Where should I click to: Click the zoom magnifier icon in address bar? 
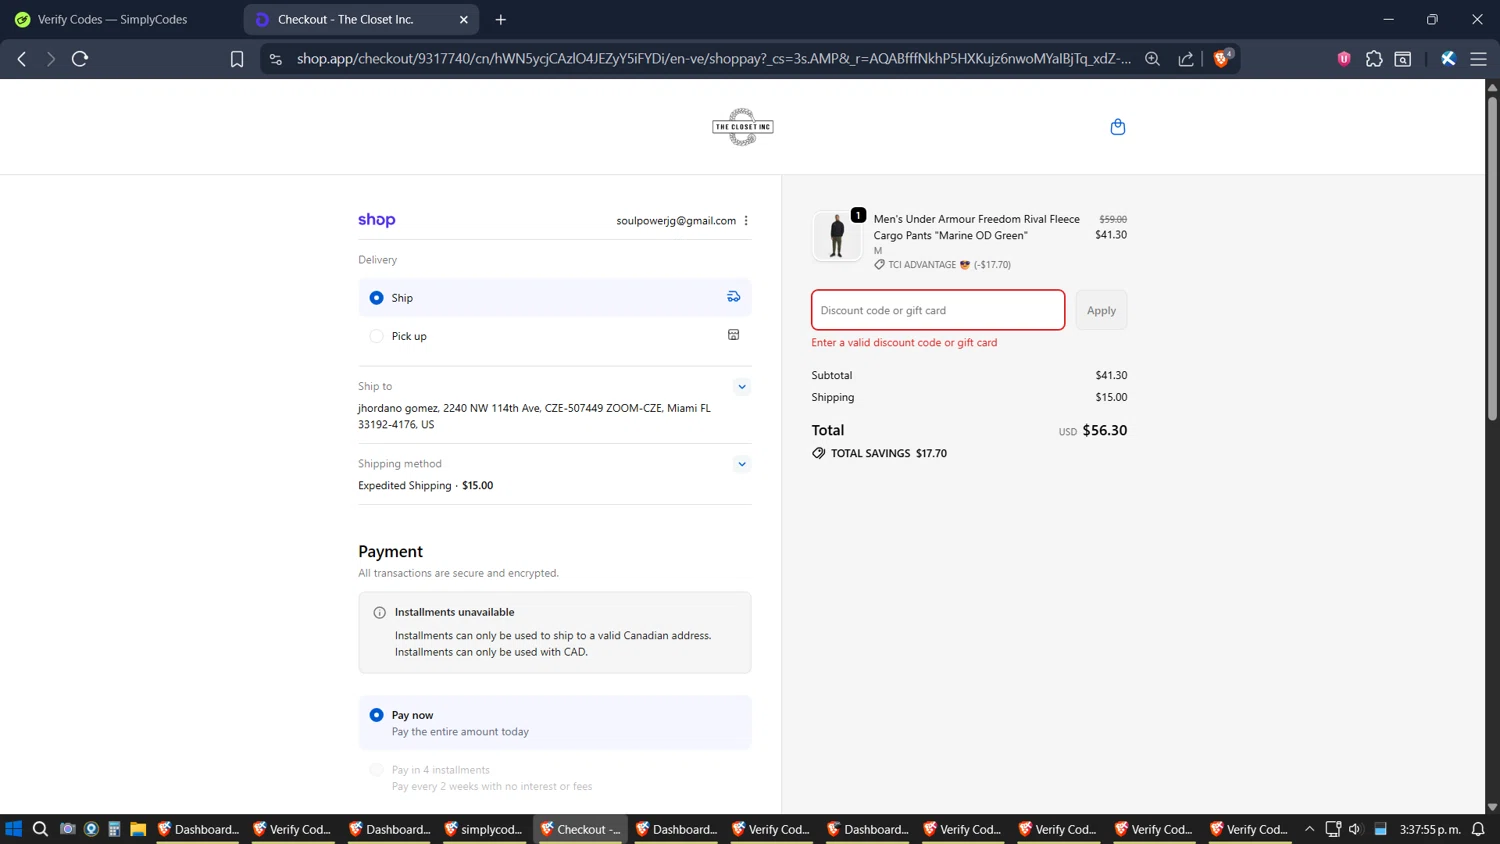(x=1152, y=59)
